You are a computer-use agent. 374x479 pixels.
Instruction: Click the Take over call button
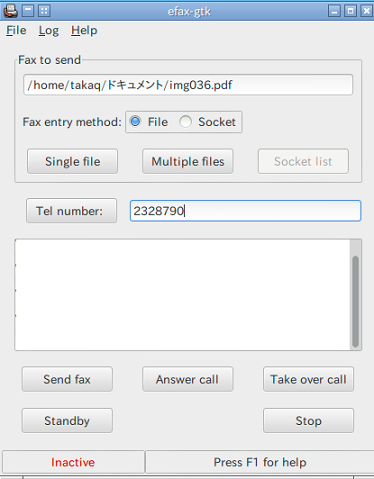308,379
